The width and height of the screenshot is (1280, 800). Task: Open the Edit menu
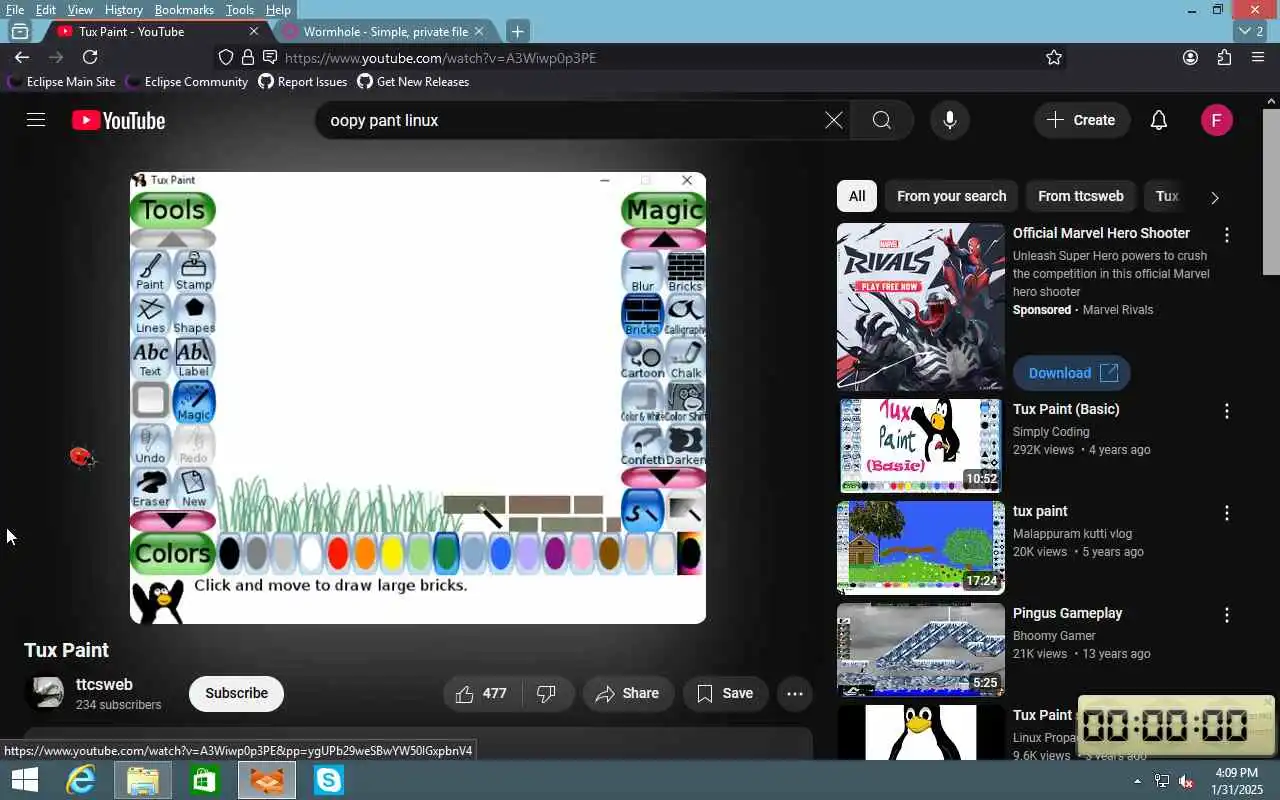click(x=46, y=10)
